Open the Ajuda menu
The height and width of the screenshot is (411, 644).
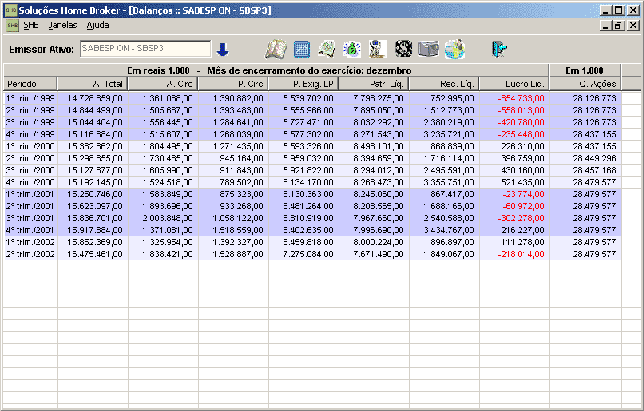tap(98, 25)
